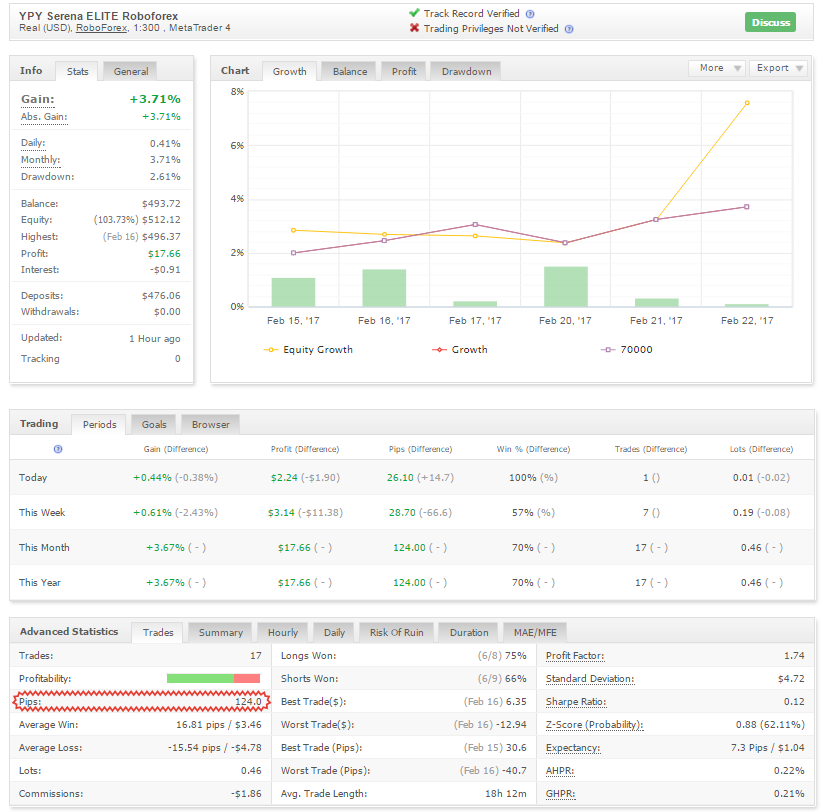The image size is (823, 812).
Task: Click Avg. Trade Length value 18h 12m
Action: [x=505, y=794]
